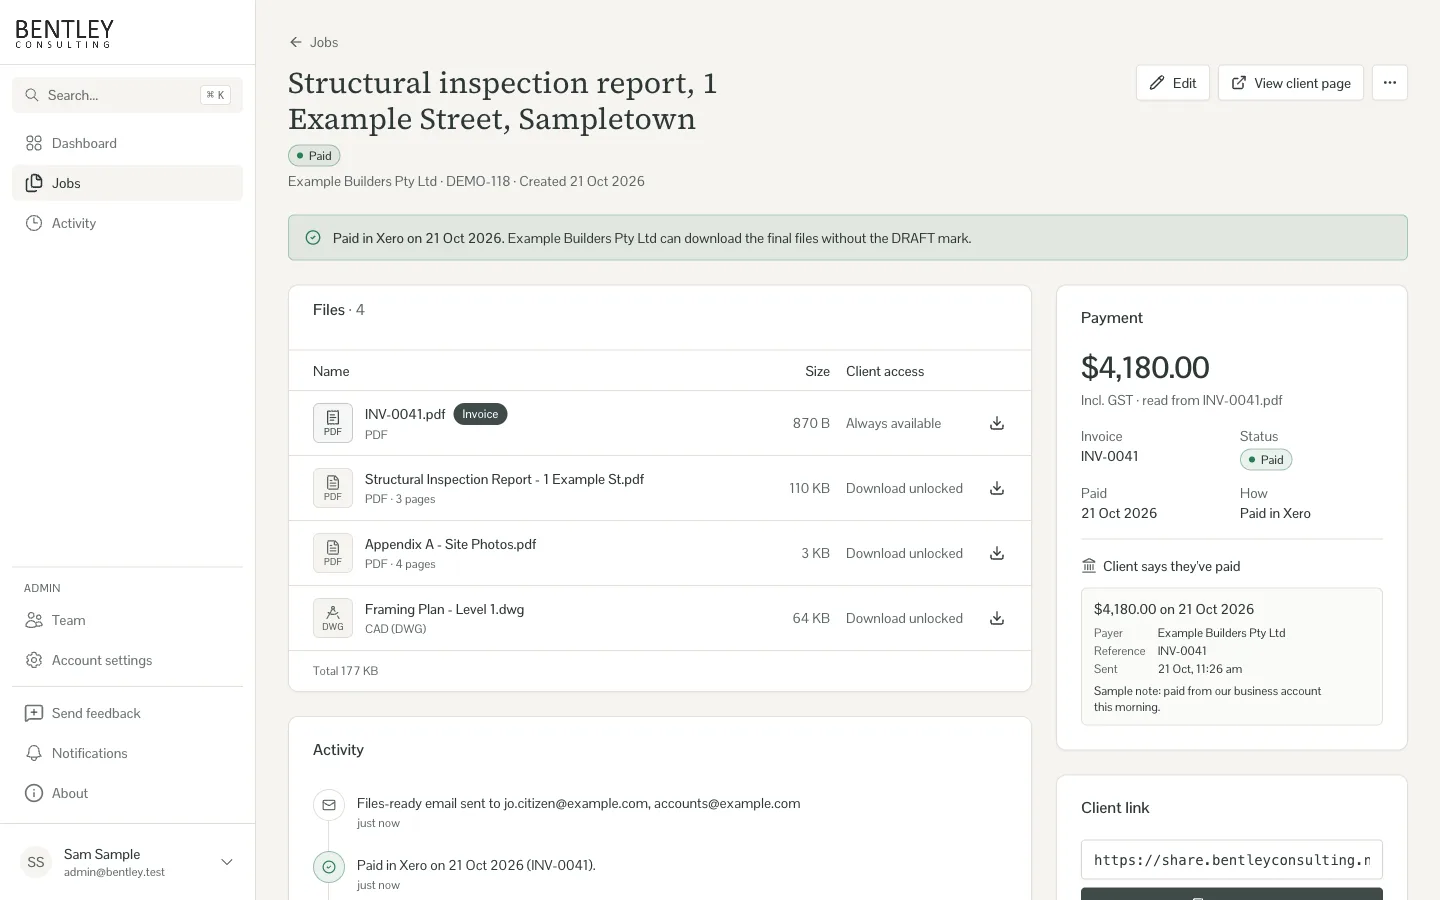Select Appendix A - Site Photos.pdf name
Screen dimensions: 1440x900
[x=450, y=544]
